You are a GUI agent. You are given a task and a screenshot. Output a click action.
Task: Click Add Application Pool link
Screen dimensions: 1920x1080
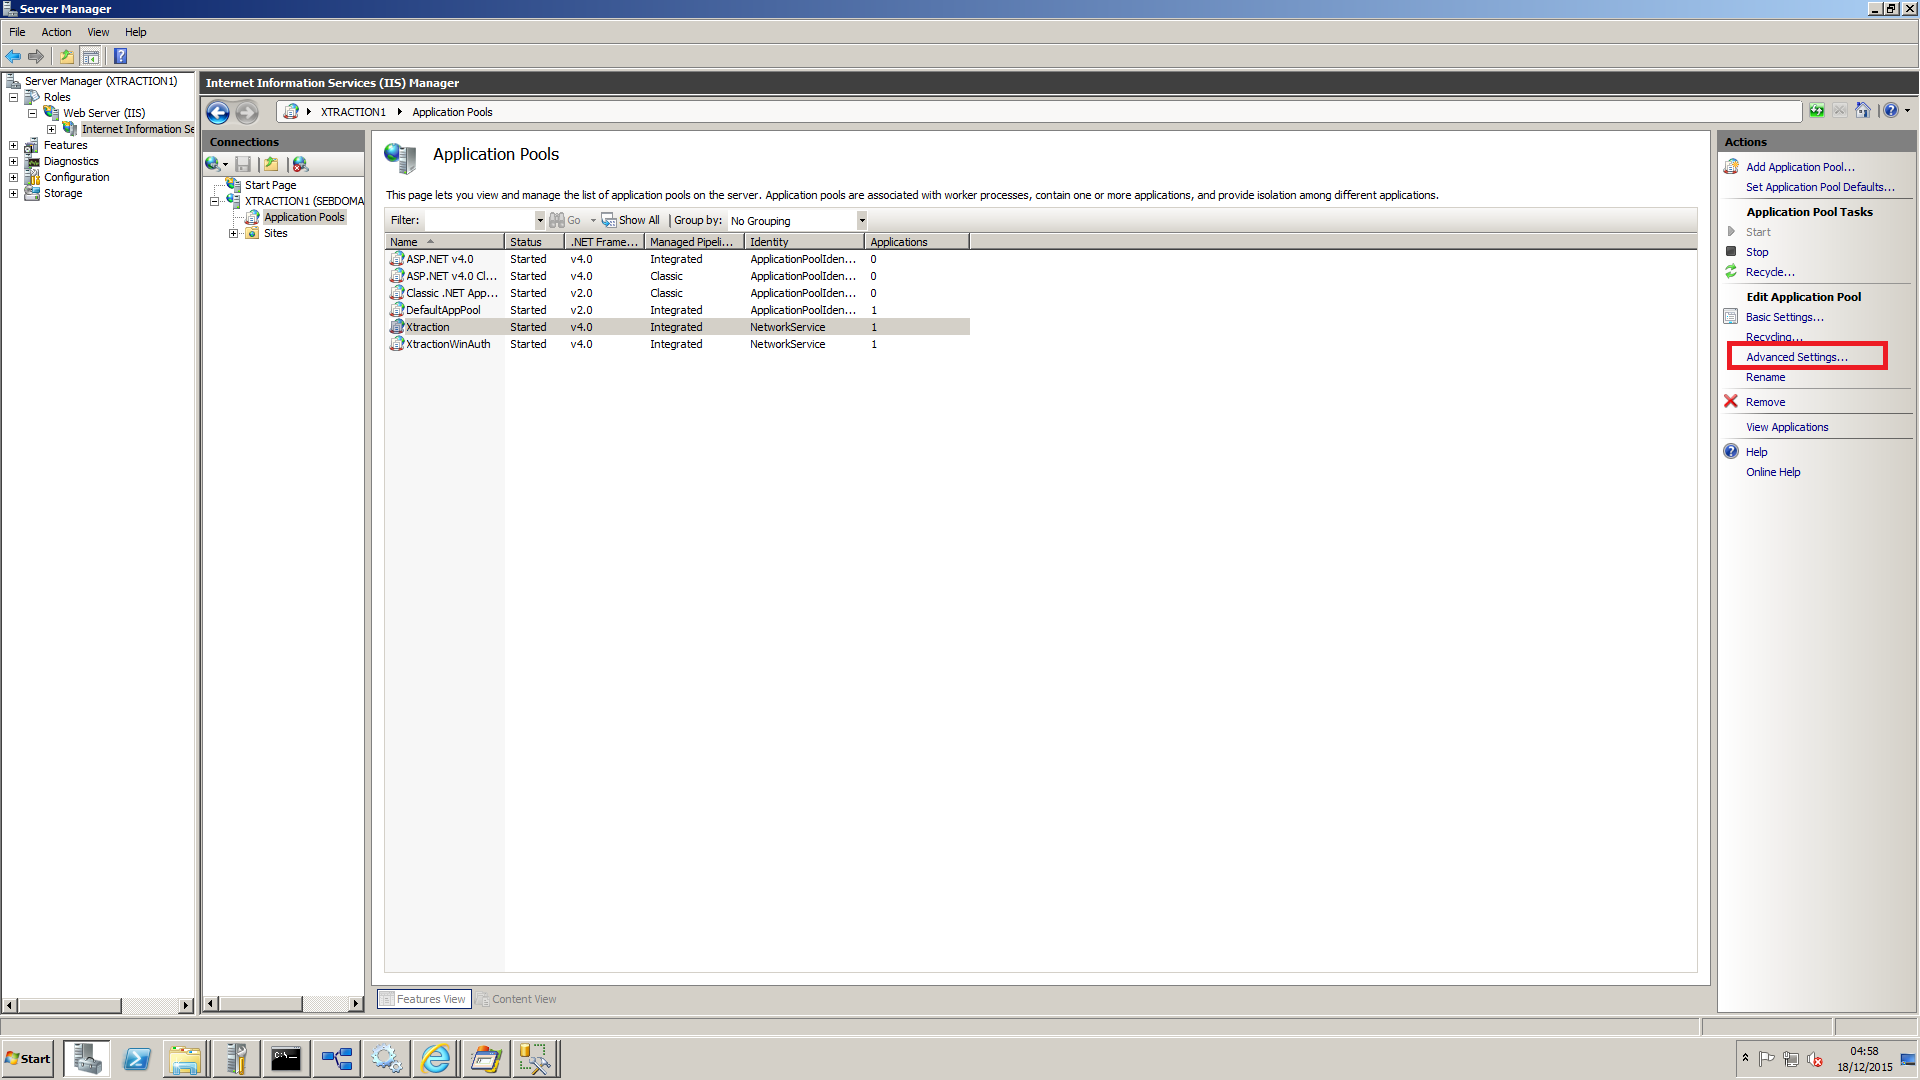(1799, 167)
